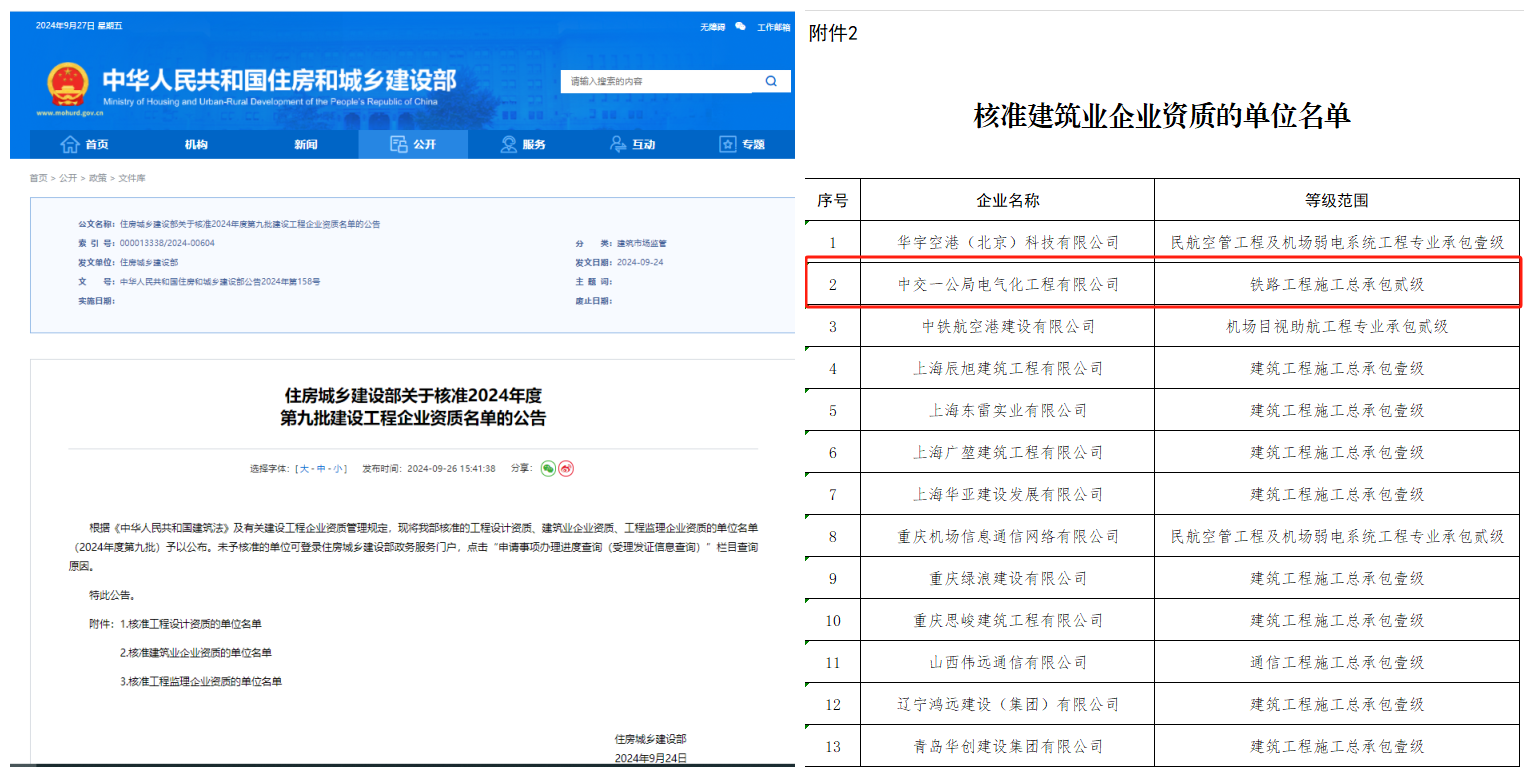Image resolution: width=1534 pixels, height=777 pixels.
Task: Click the WeChat icon in top bar
Action: (x=741, y=26)
